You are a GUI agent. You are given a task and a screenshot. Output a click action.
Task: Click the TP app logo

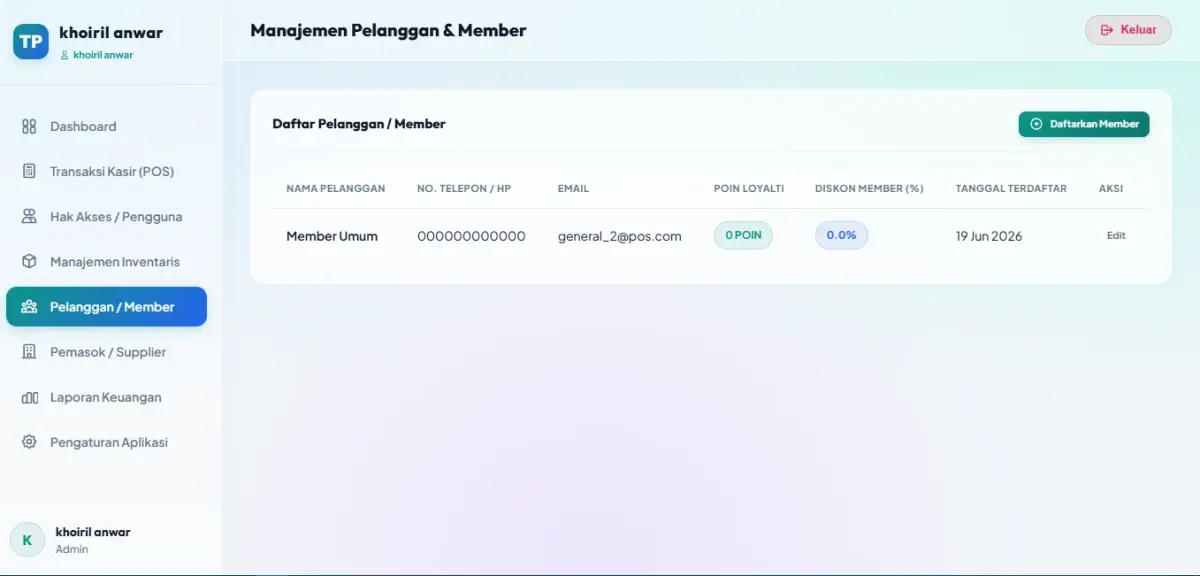click(31, 41)
